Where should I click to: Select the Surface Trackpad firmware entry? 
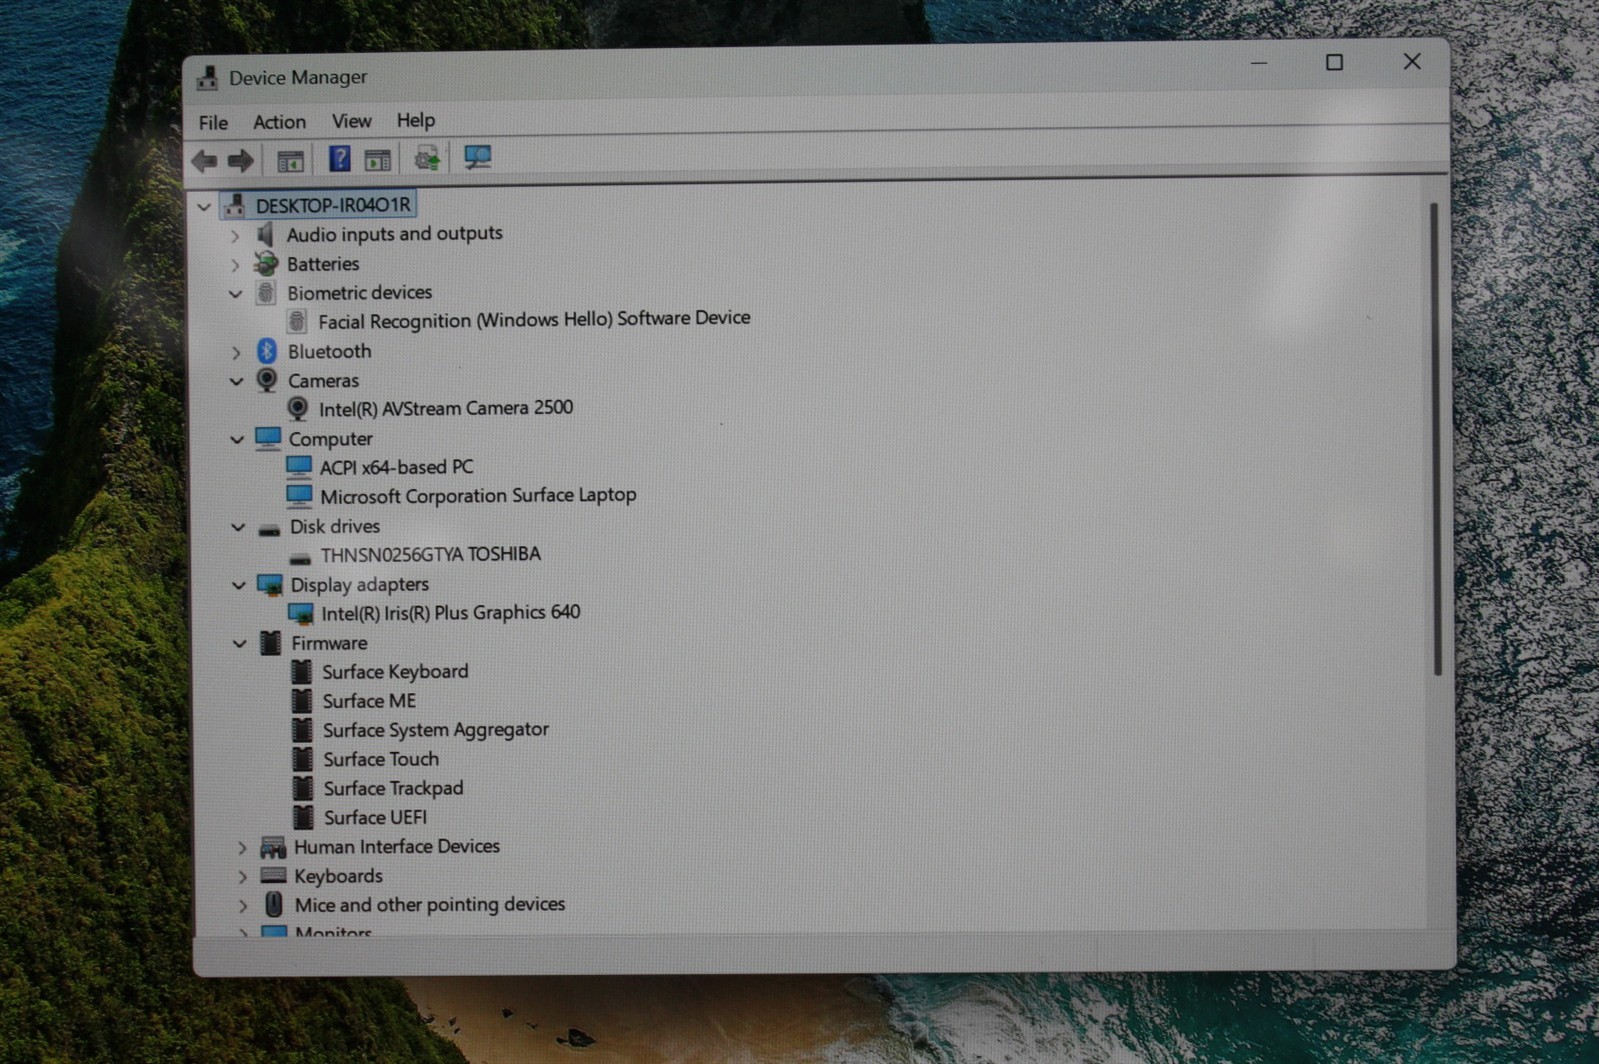click(x=393, y=788)
